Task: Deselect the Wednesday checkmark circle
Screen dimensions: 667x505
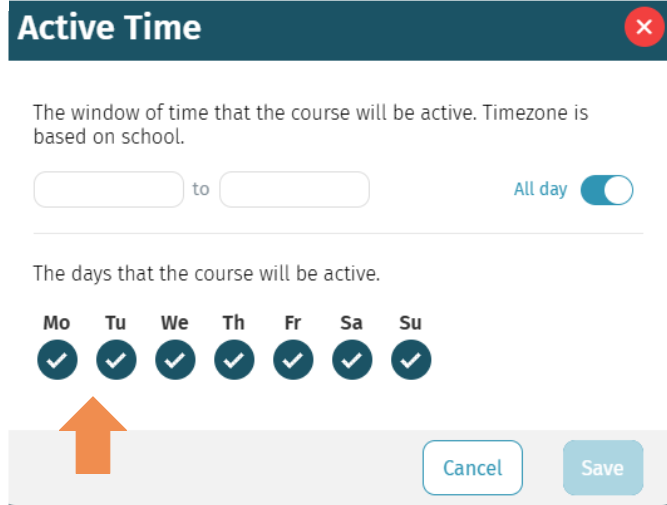Action: tap(175, 360)
